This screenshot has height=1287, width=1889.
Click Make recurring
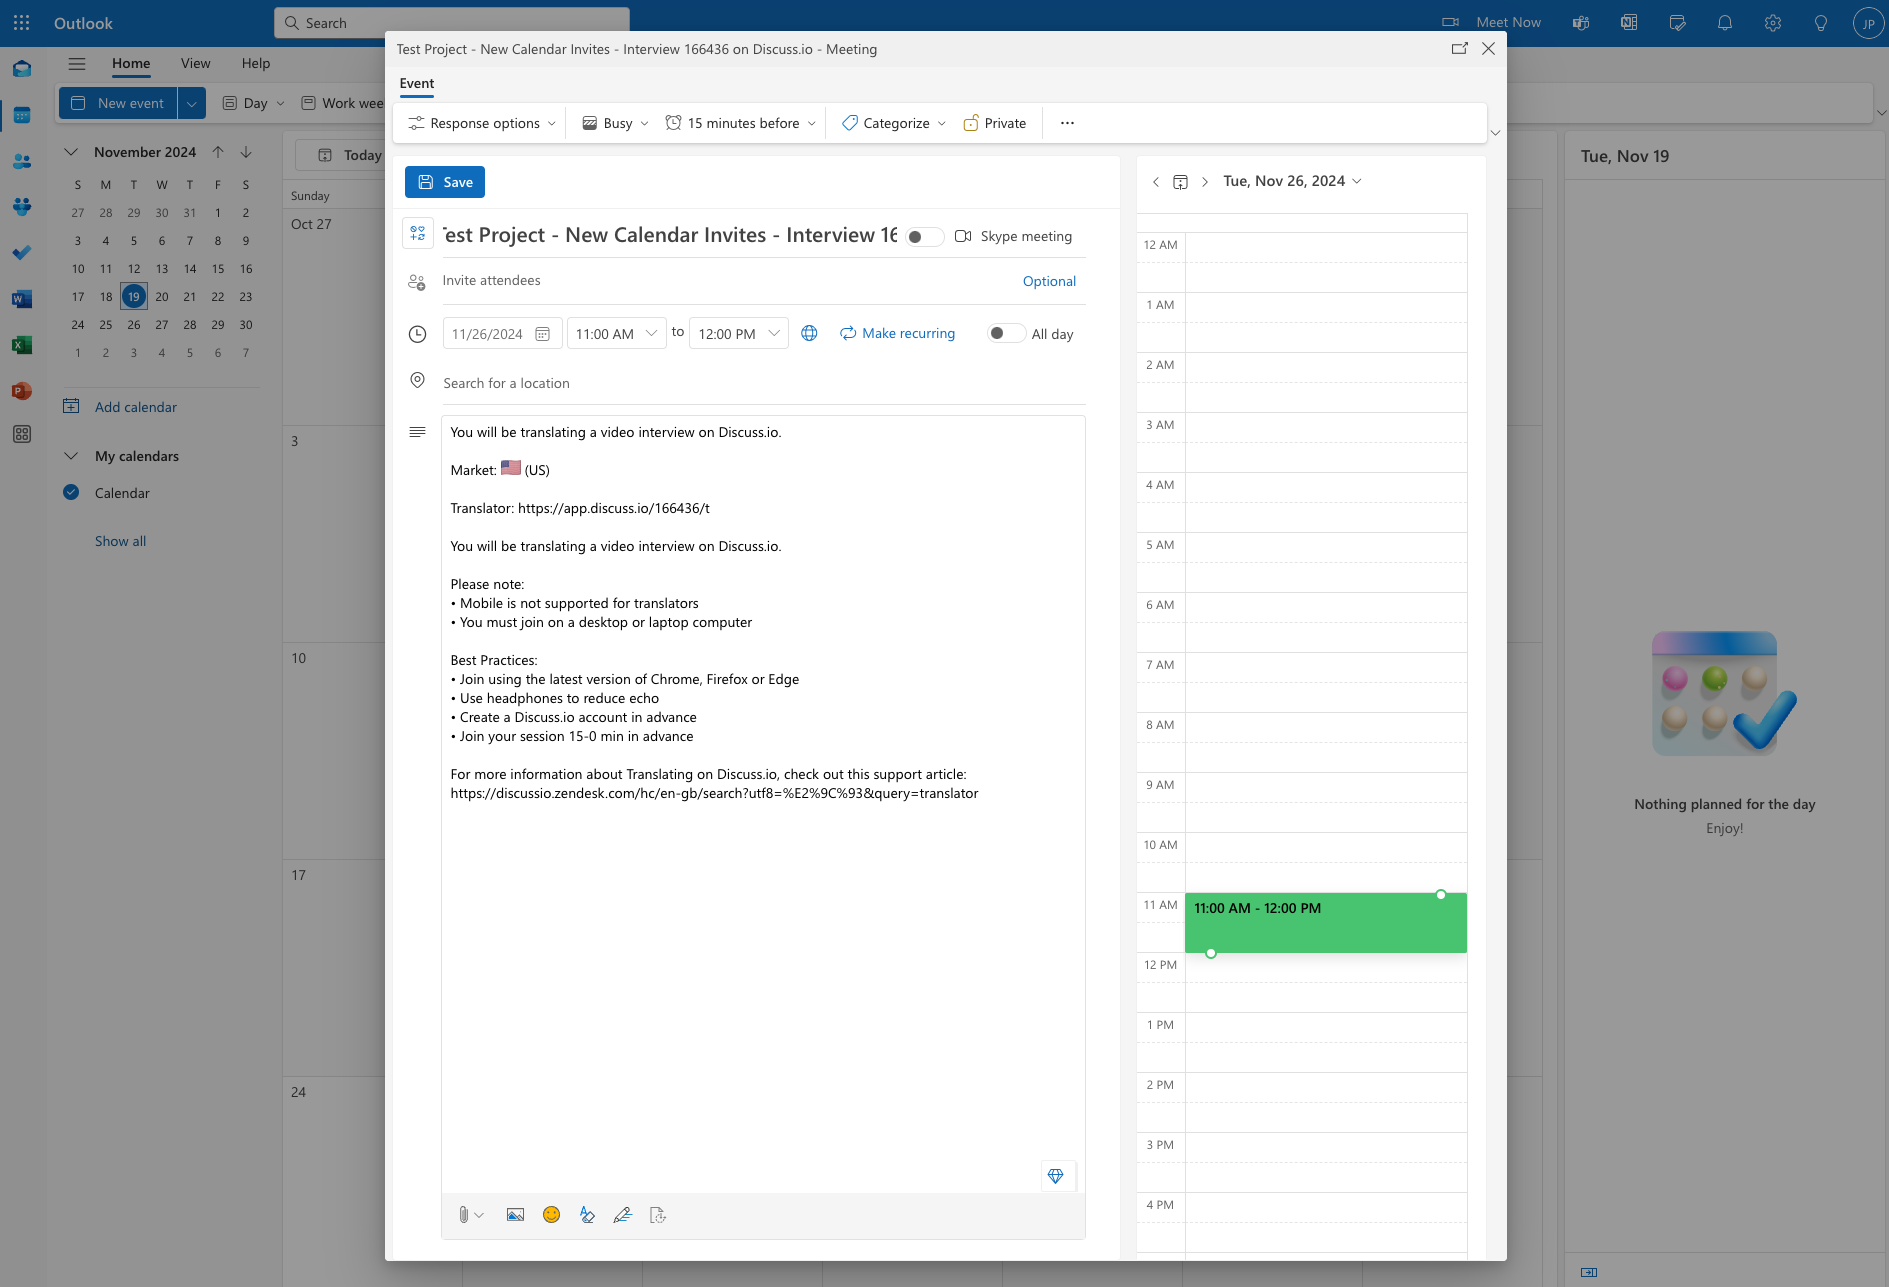click(897, 333)
